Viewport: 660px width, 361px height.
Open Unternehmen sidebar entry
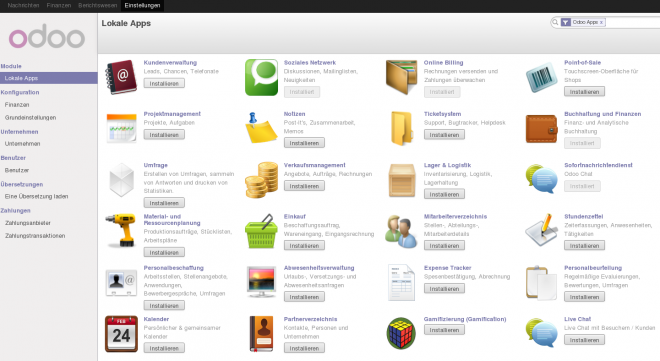pyautogui.click(x=22, y=144)
